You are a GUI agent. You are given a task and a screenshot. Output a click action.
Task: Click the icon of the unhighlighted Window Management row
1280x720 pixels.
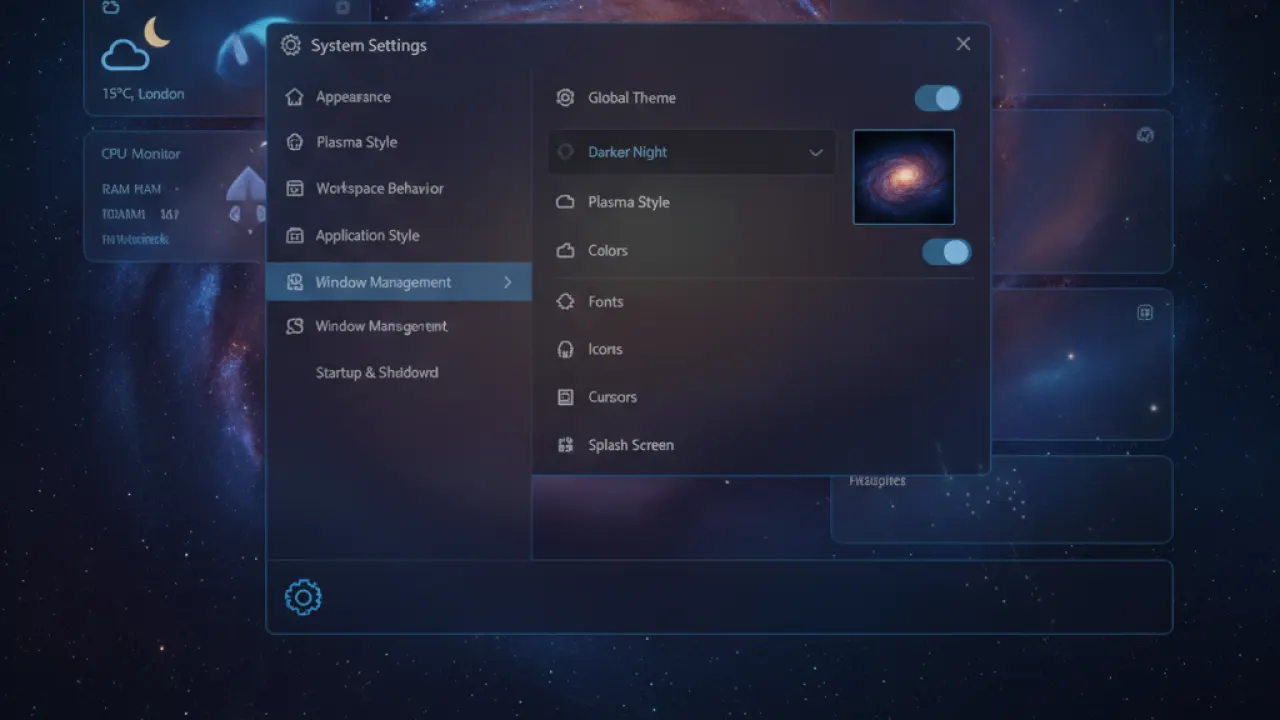click(x=294, y=326)
